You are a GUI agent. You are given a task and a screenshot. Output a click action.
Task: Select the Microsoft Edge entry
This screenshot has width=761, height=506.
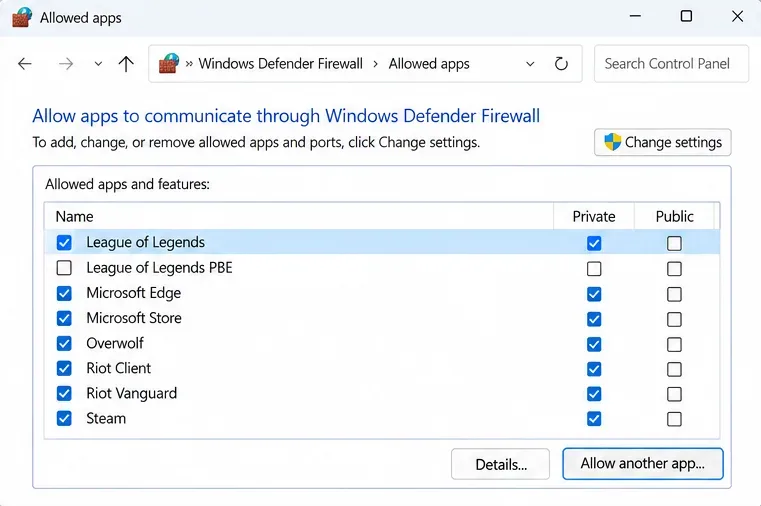[133, 293]
